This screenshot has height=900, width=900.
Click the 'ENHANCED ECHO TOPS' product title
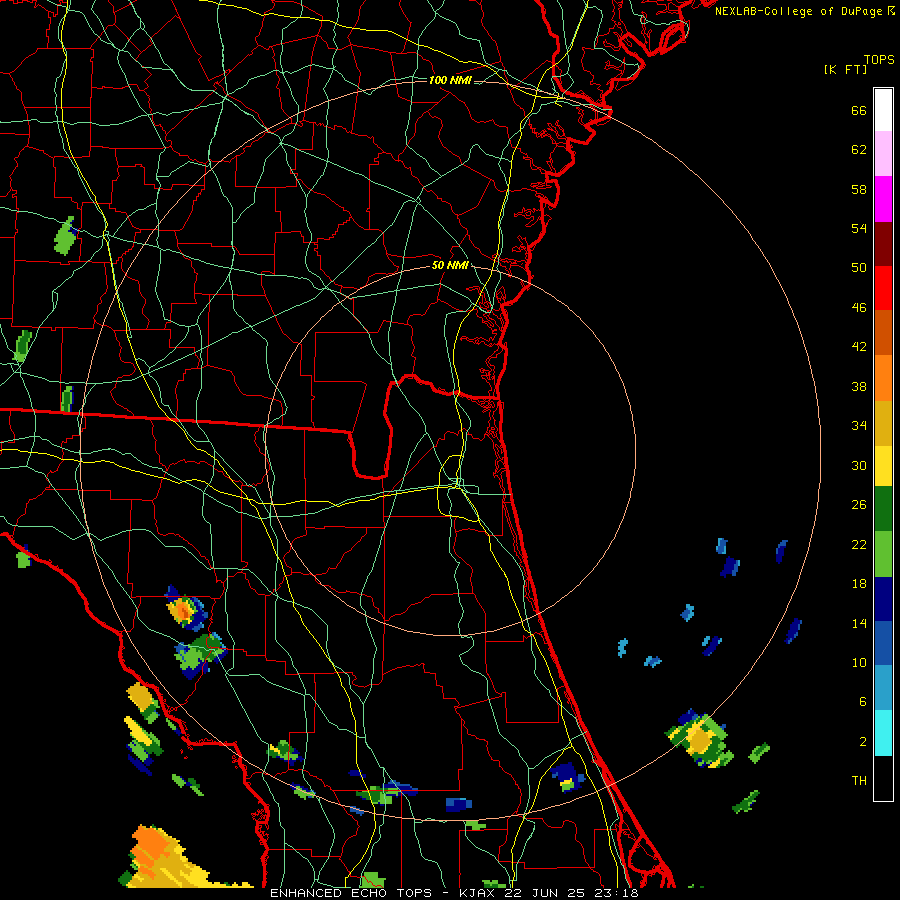351,893
